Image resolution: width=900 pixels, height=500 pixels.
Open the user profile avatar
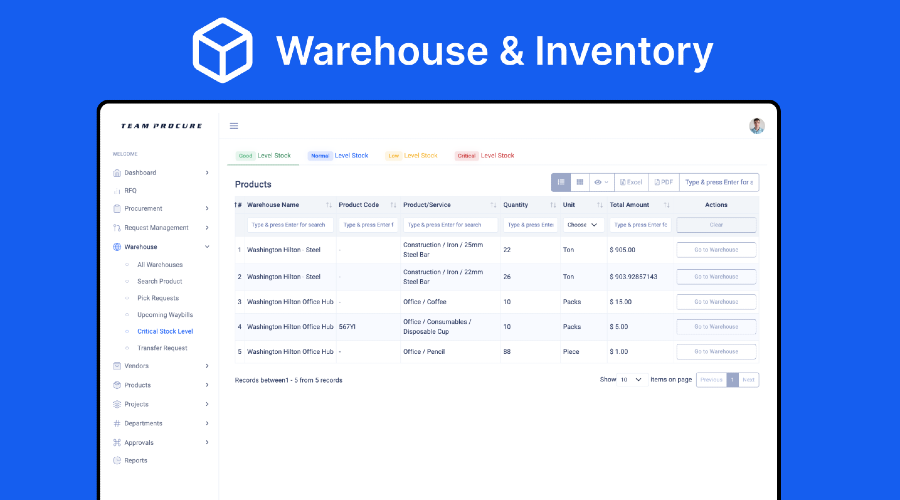pos(757,126)
